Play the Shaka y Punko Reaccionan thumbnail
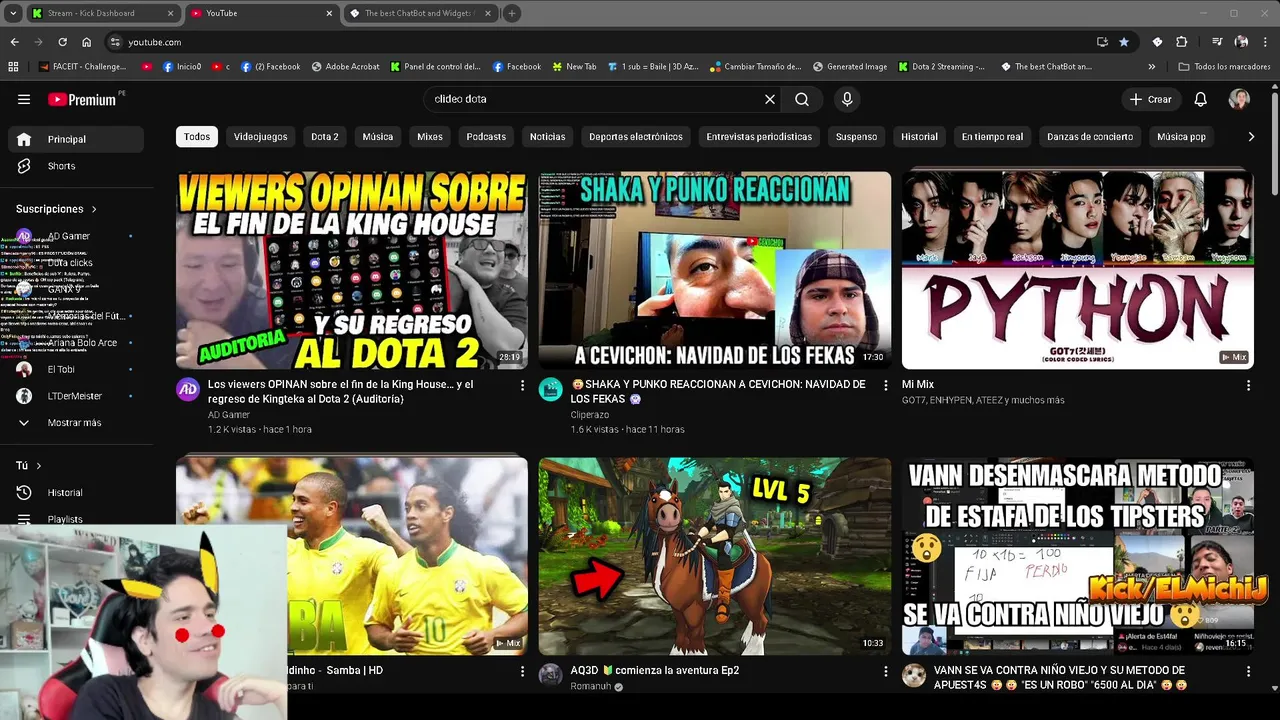The image size is (1280, 720). pyautogui.click(x=715, y=270)
